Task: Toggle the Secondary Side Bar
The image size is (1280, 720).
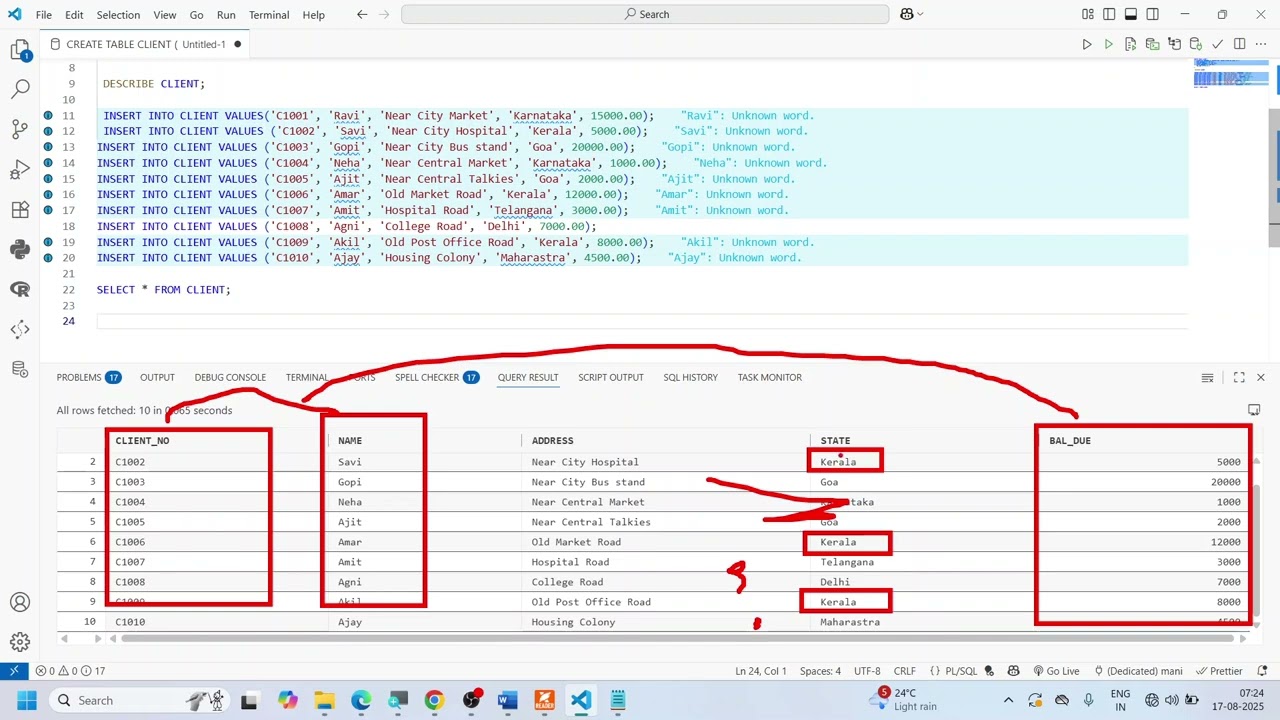Action: click(1153, 14)
